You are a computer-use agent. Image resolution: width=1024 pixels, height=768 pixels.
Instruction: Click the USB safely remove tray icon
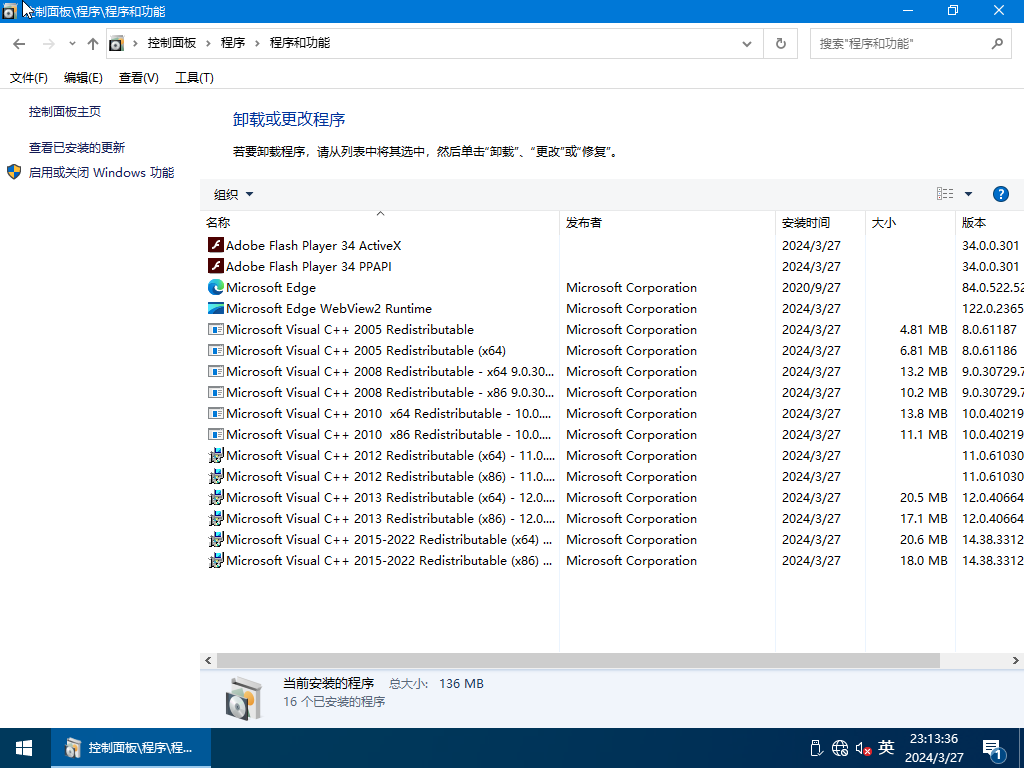816,748
